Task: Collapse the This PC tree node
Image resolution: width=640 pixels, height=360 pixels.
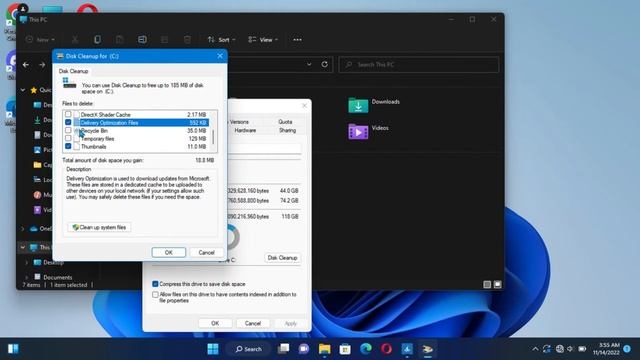Action: click(x=23, y=247)
